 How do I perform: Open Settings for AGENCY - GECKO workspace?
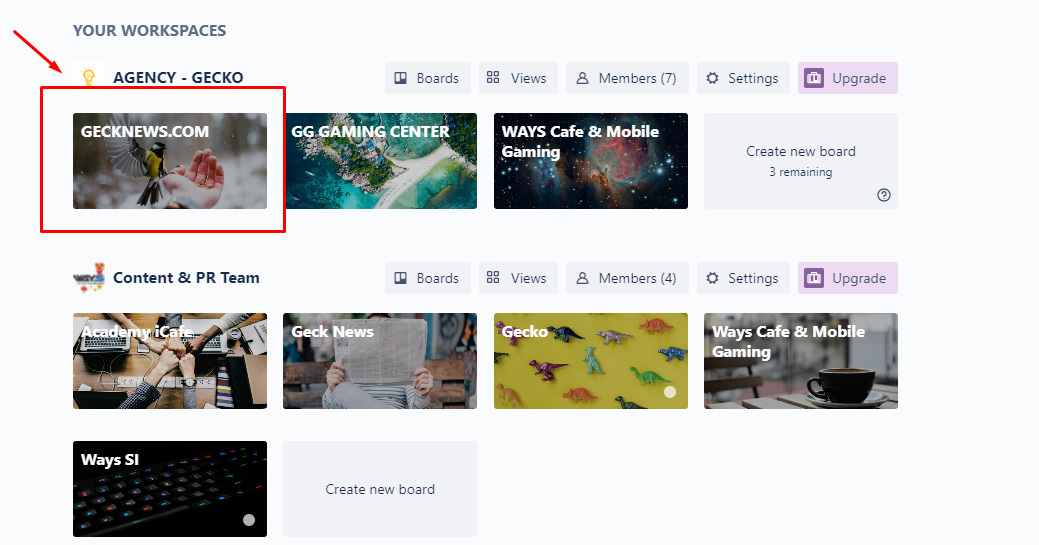tap(743, 78)
